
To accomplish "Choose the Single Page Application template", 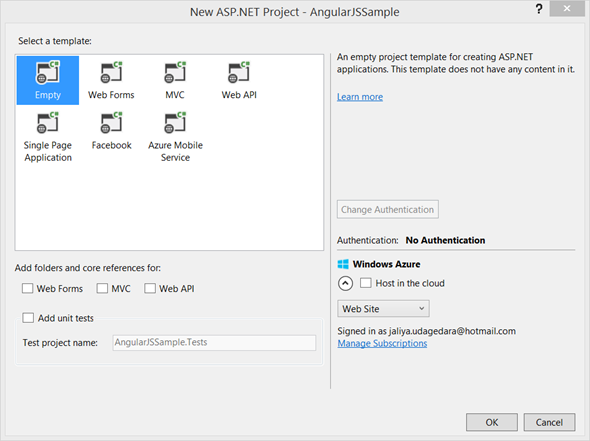I will tap(48, 137).
